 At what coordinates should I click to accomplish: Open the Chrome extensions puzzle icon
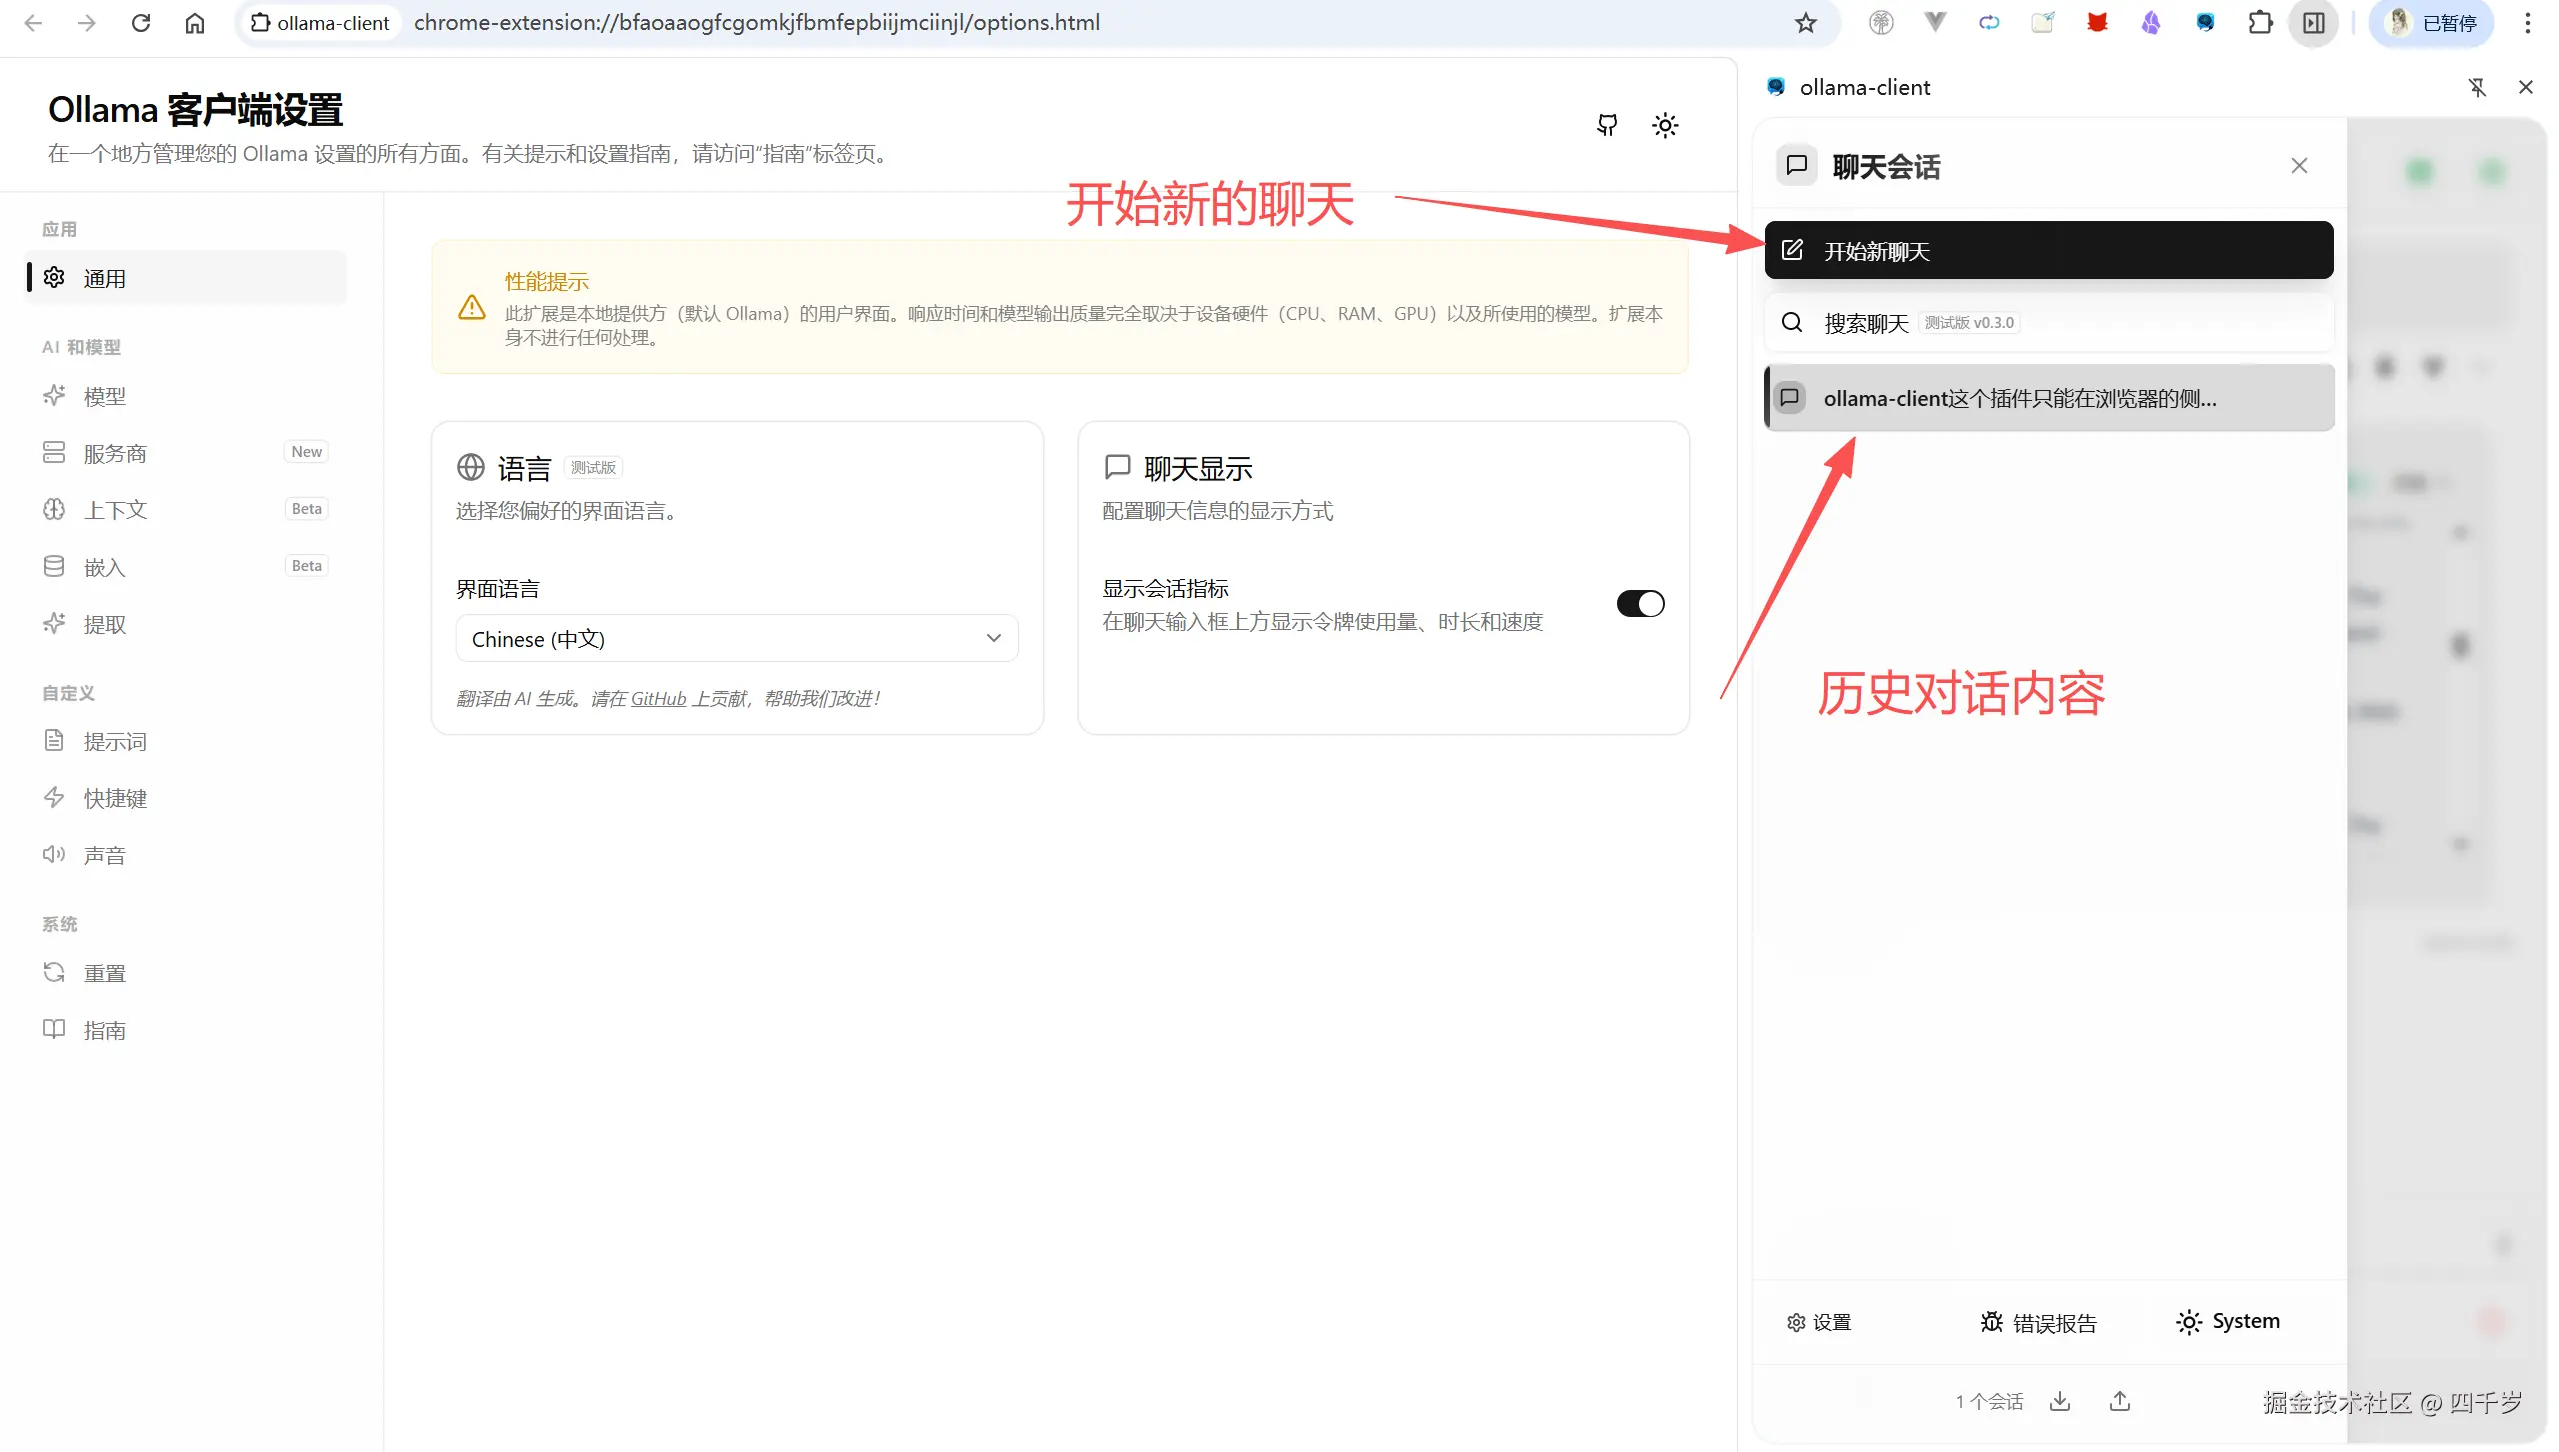pyautogui.click(x=2260, y=23)
